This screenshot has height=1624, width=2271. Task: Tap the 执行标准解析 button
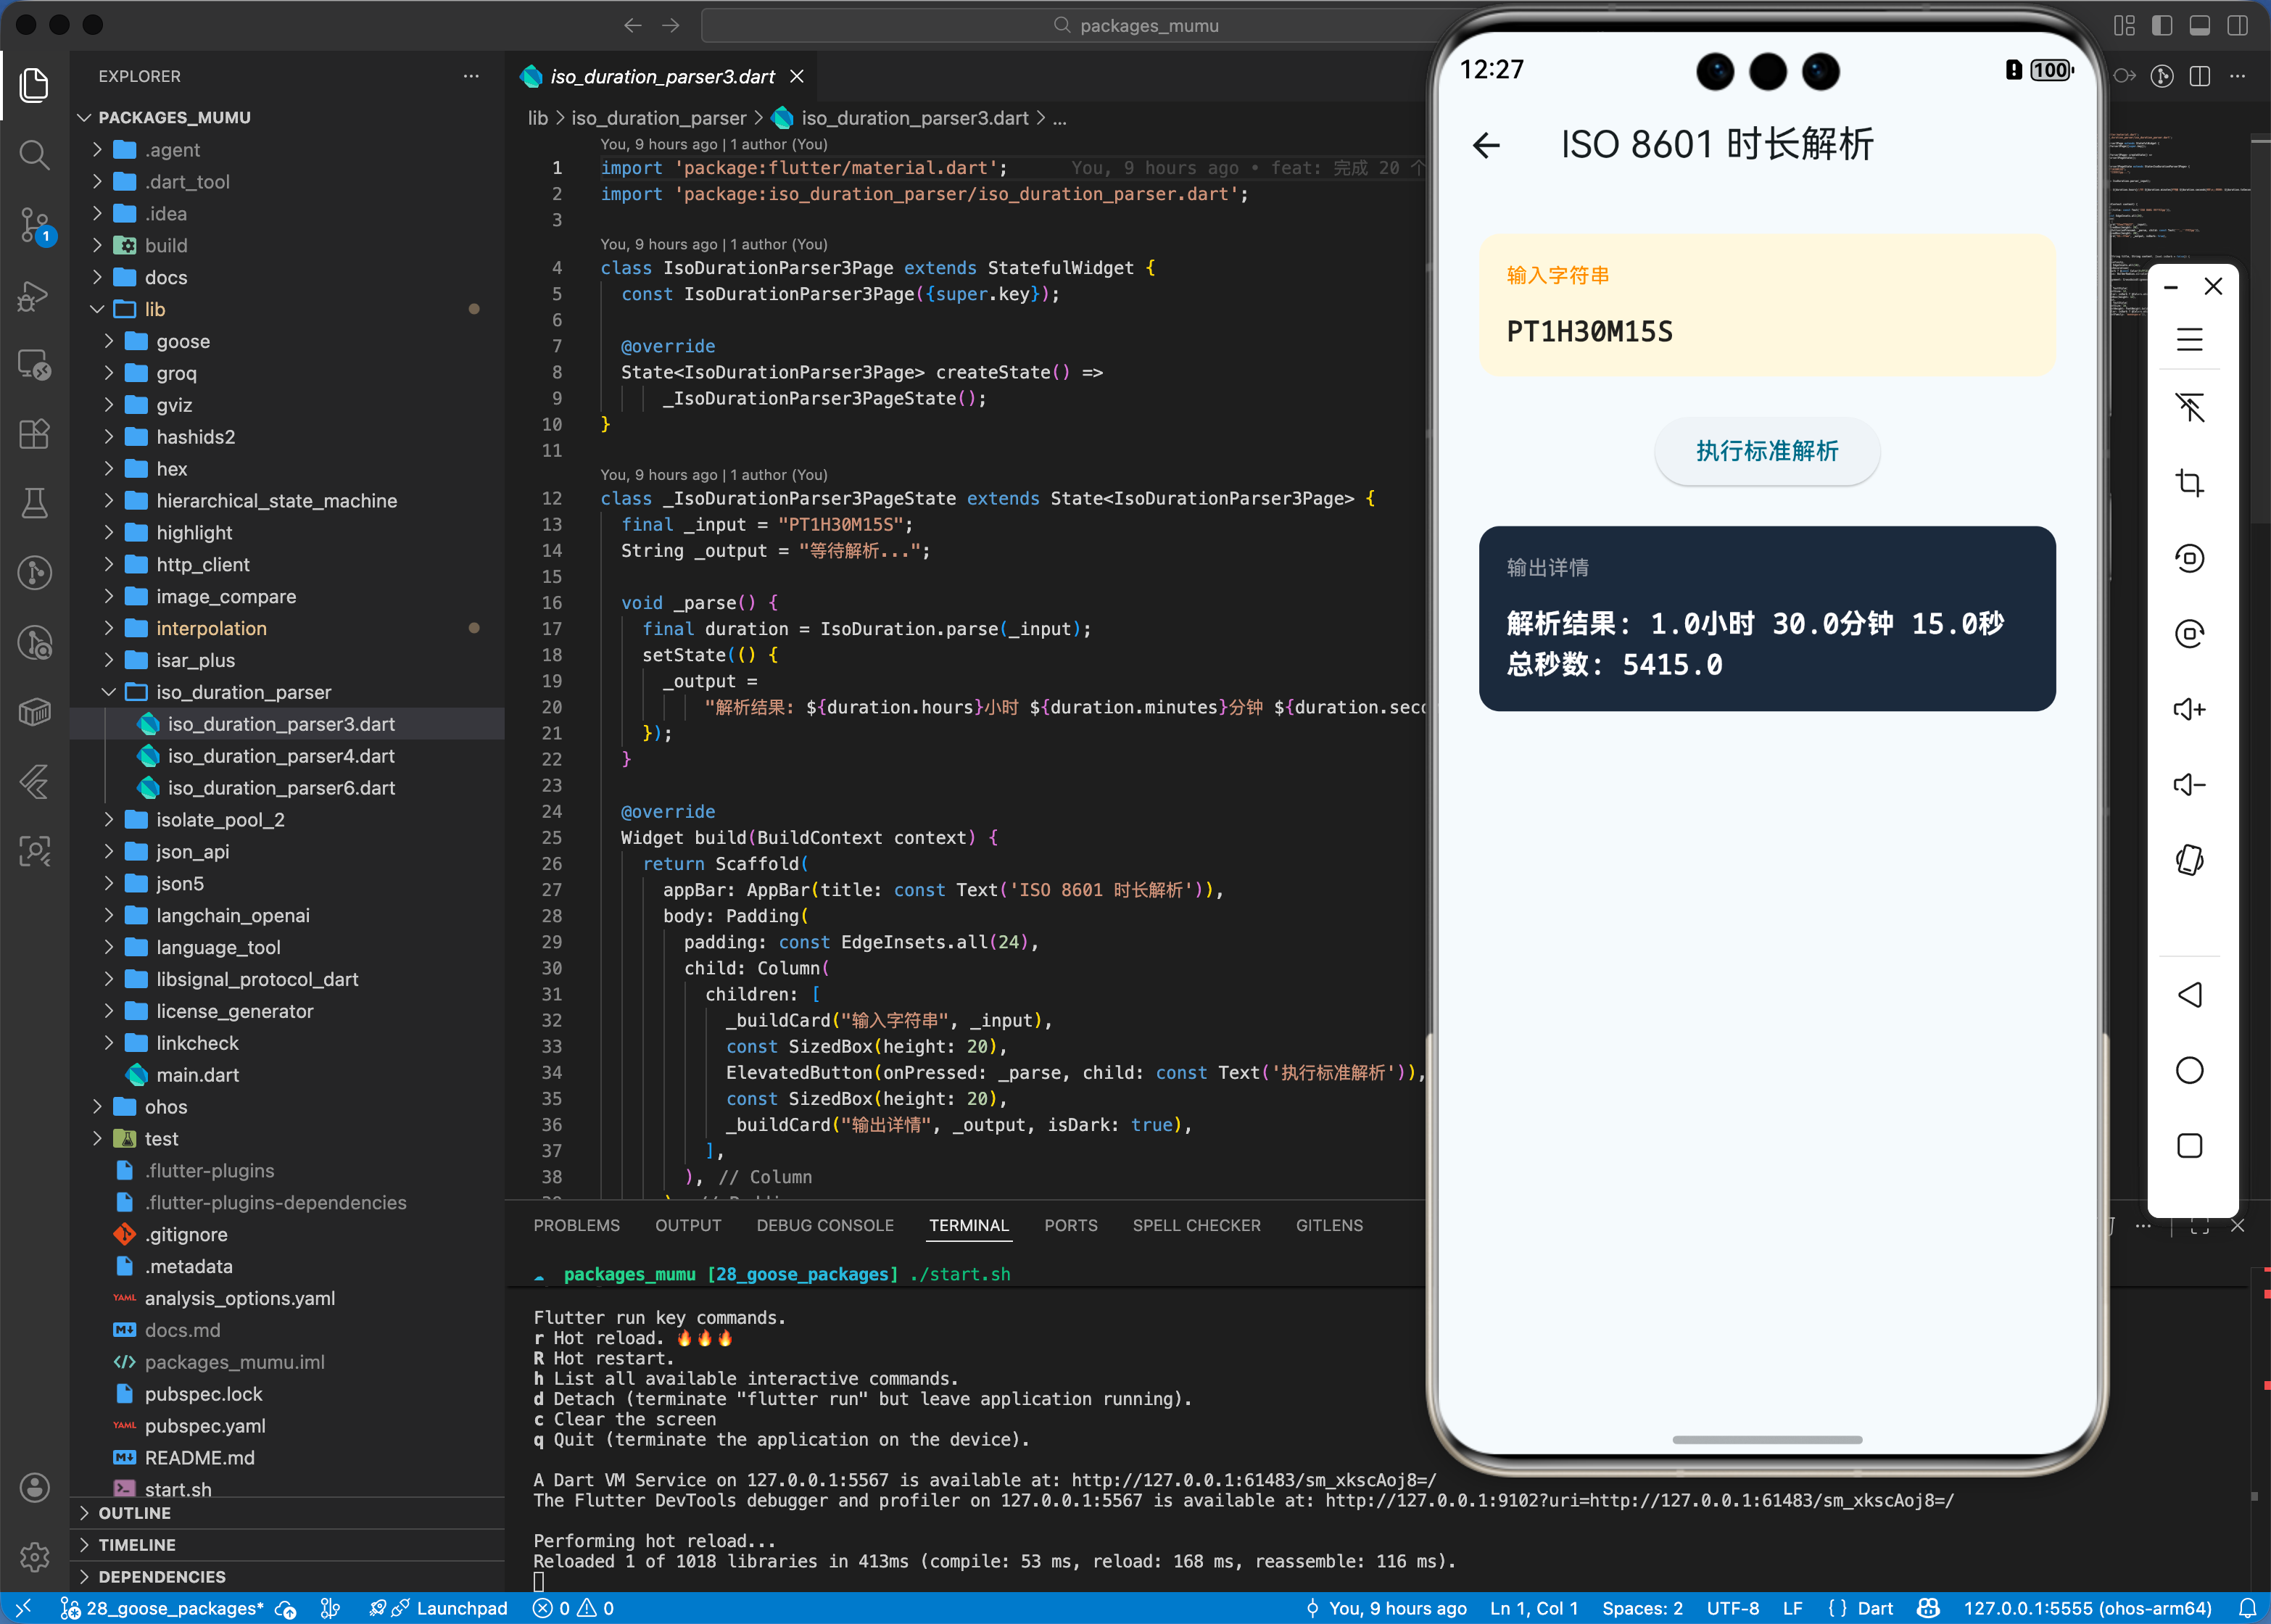[1766, 451]
